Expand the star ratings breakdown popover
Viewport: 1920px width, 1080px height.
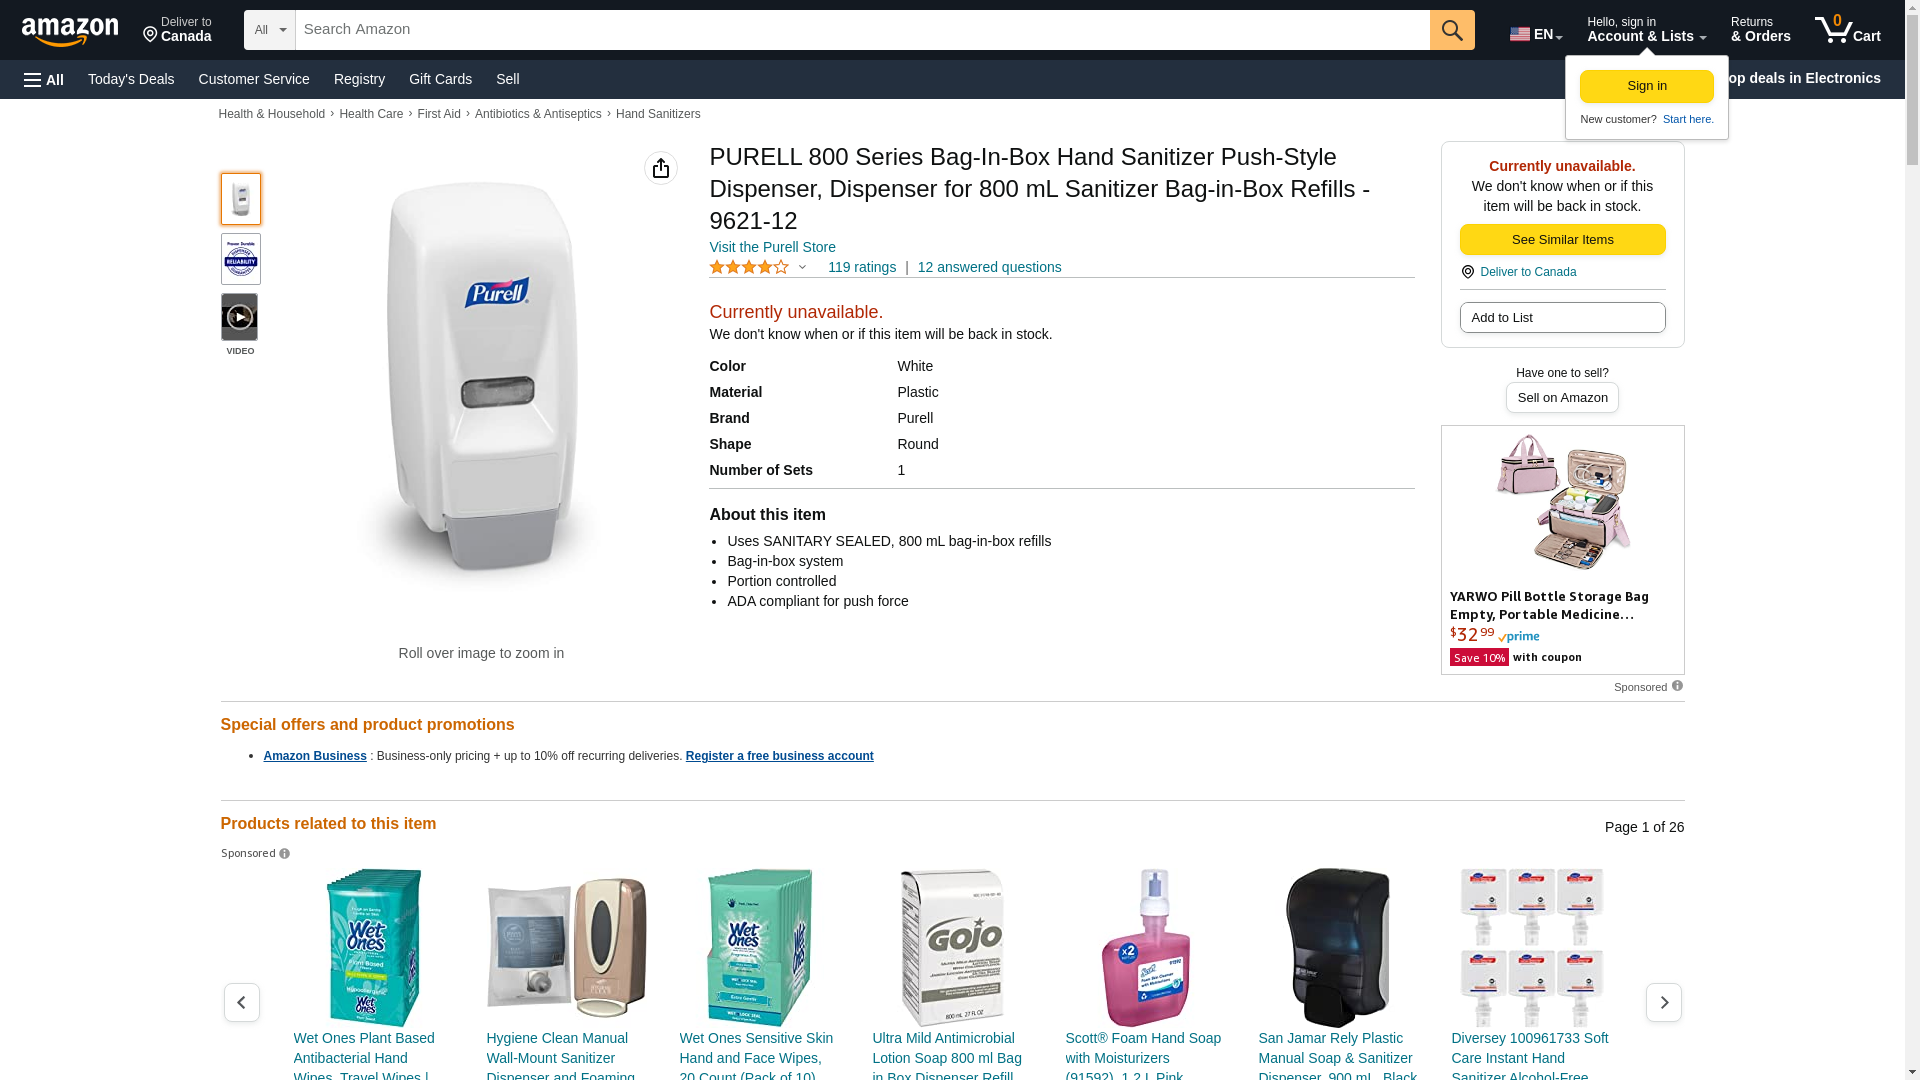click(802, 267)
